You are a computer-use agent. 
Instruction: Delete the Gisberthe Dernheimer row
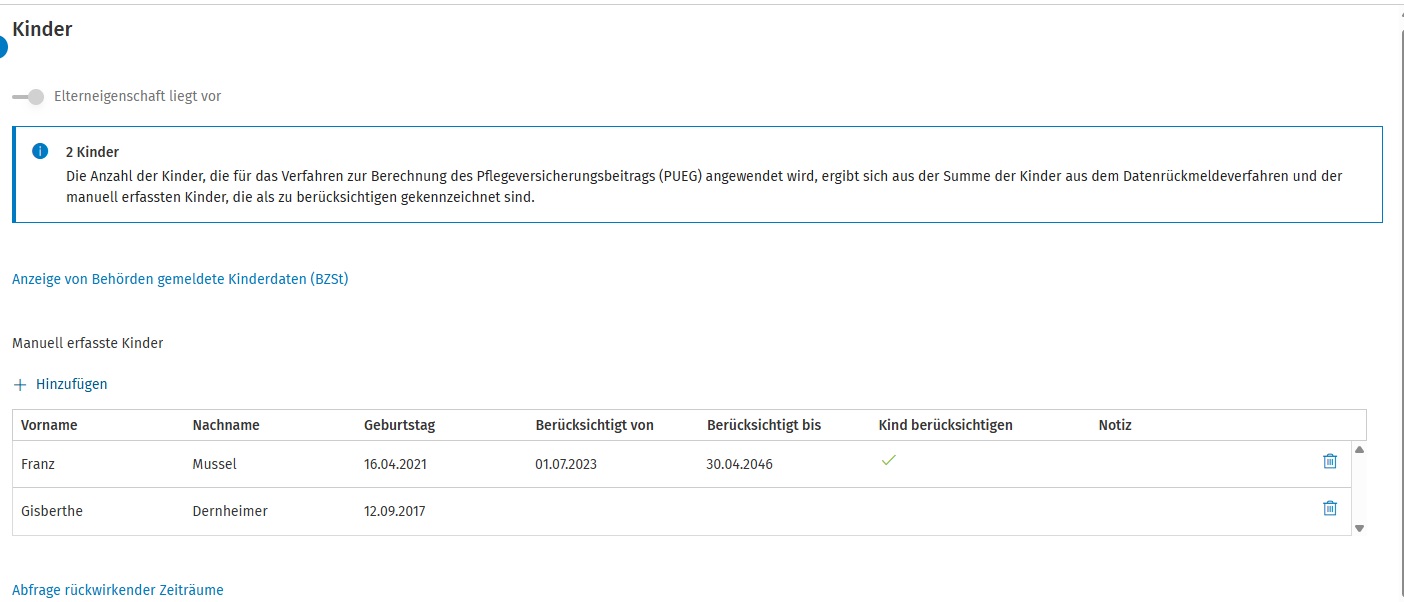click(x=1330, y=508)
